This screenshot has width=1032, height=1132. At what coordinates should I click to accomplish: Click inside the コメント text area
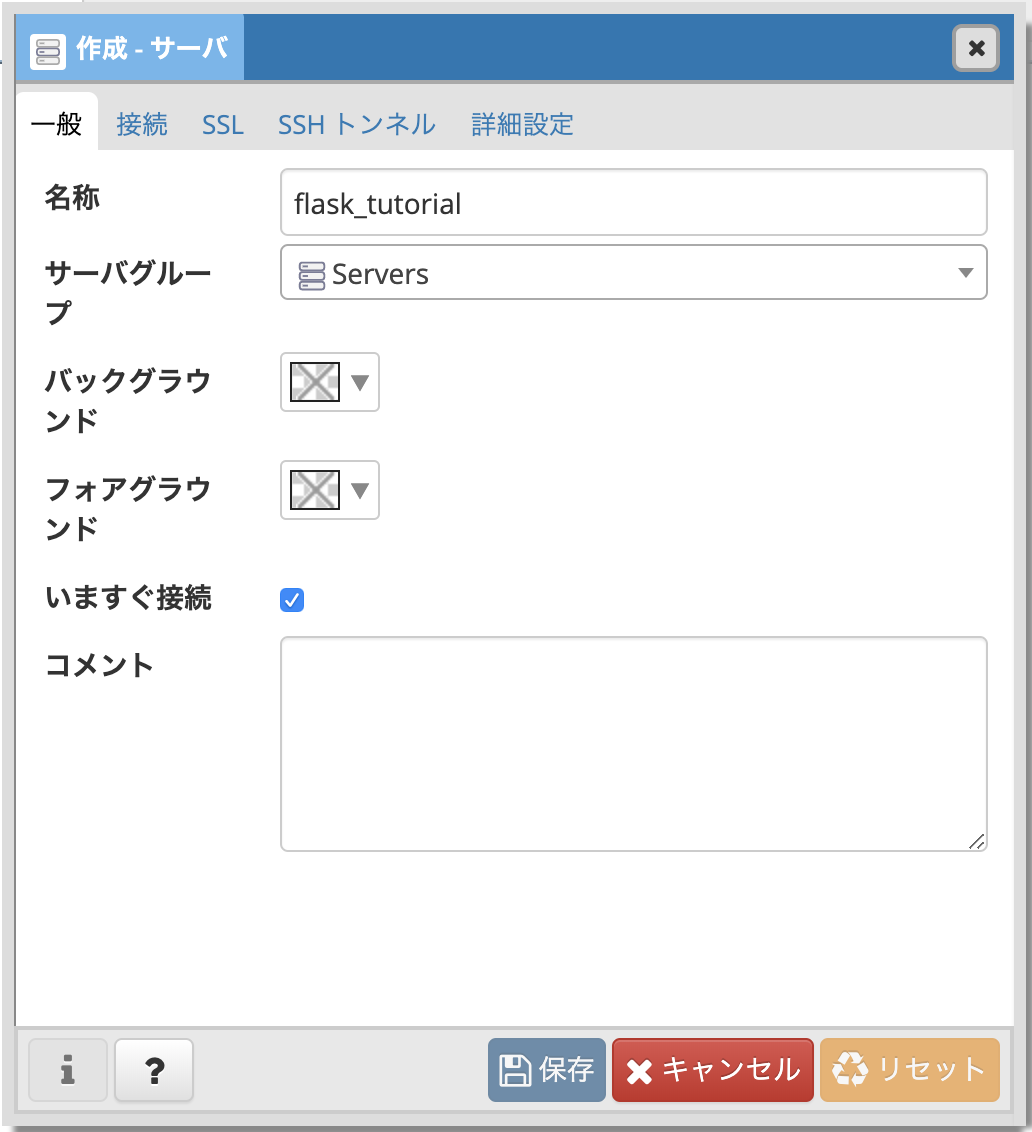(633, 740)
